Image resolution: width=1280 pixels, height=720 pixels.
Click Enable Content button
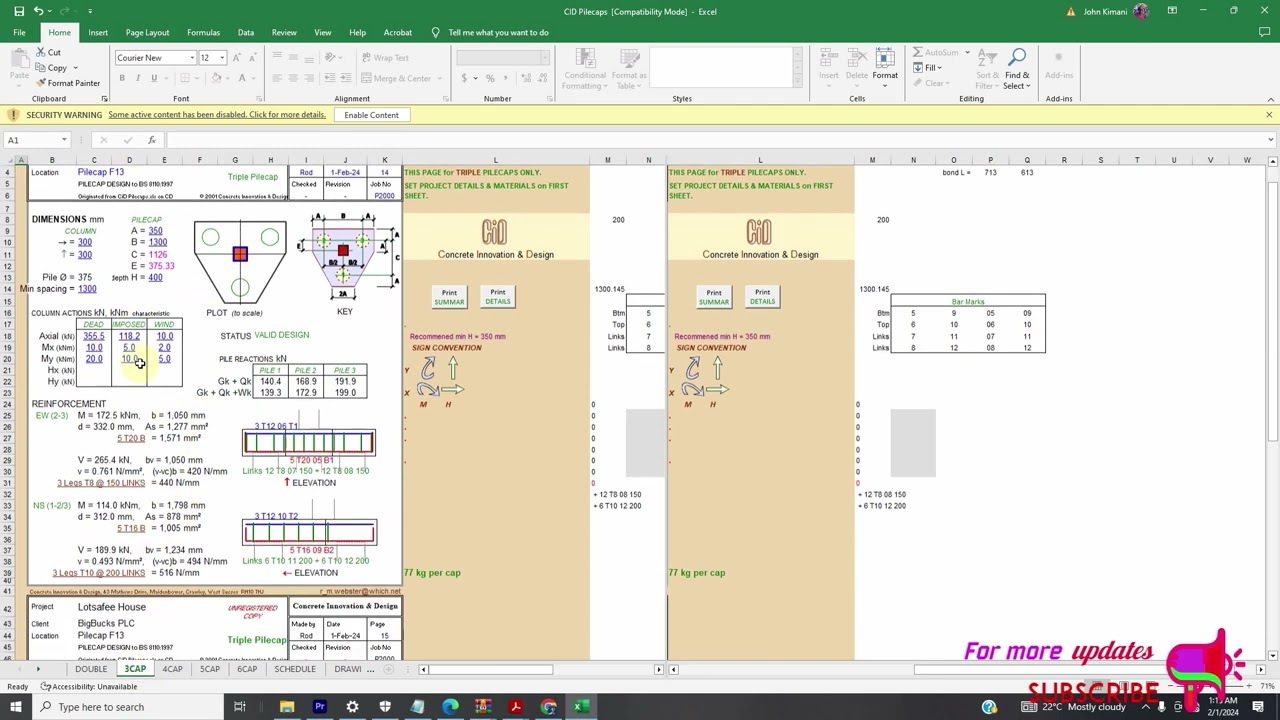[371, 115]
